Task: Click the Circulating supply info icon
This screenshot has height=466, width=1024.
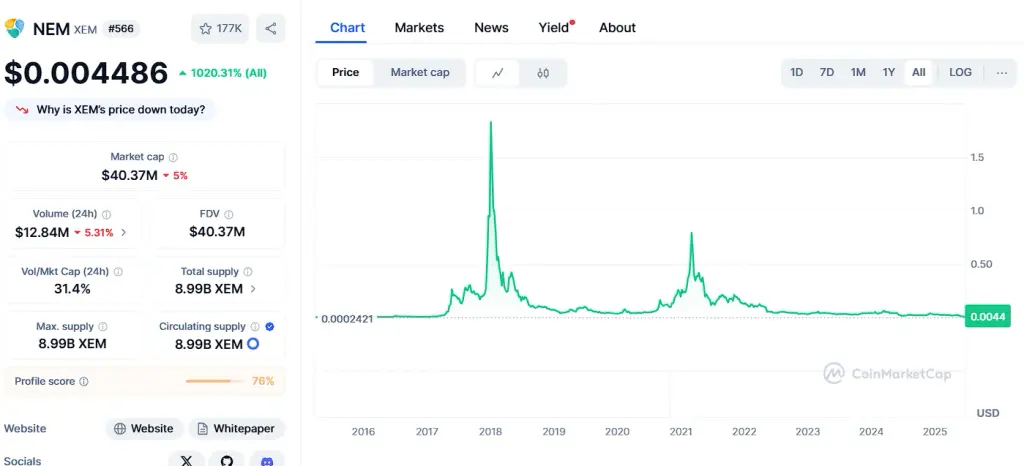Action: 255,326
